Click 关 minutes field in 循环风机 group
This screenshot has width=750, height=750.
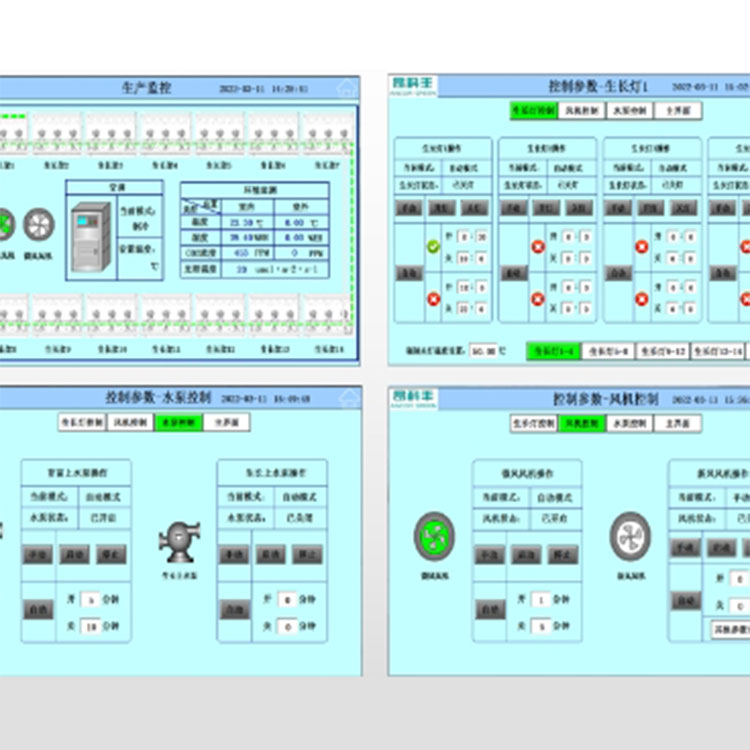coord(541,626)
